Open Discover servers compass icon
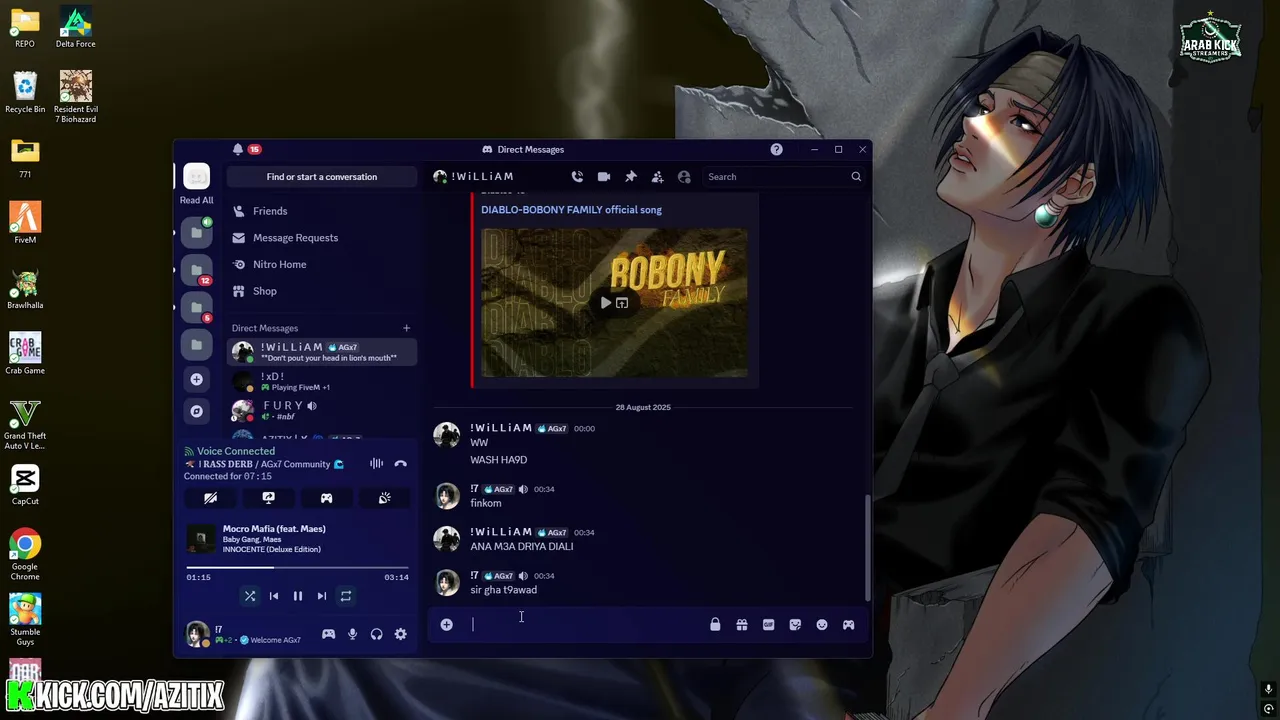Image resolution: width=1280 pixels, height=720 pixels. [197, 411]
